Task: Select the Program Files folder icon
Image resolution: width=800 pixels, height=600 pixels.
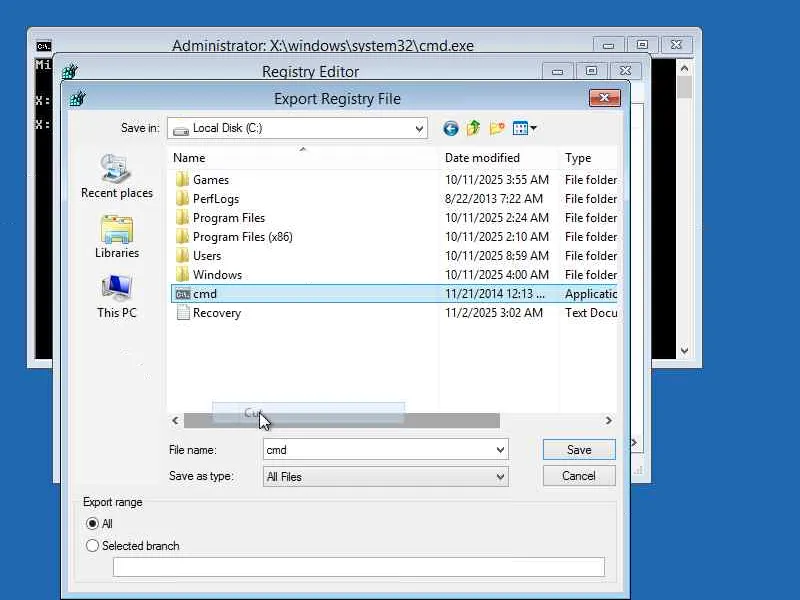Action: point(182,217)
